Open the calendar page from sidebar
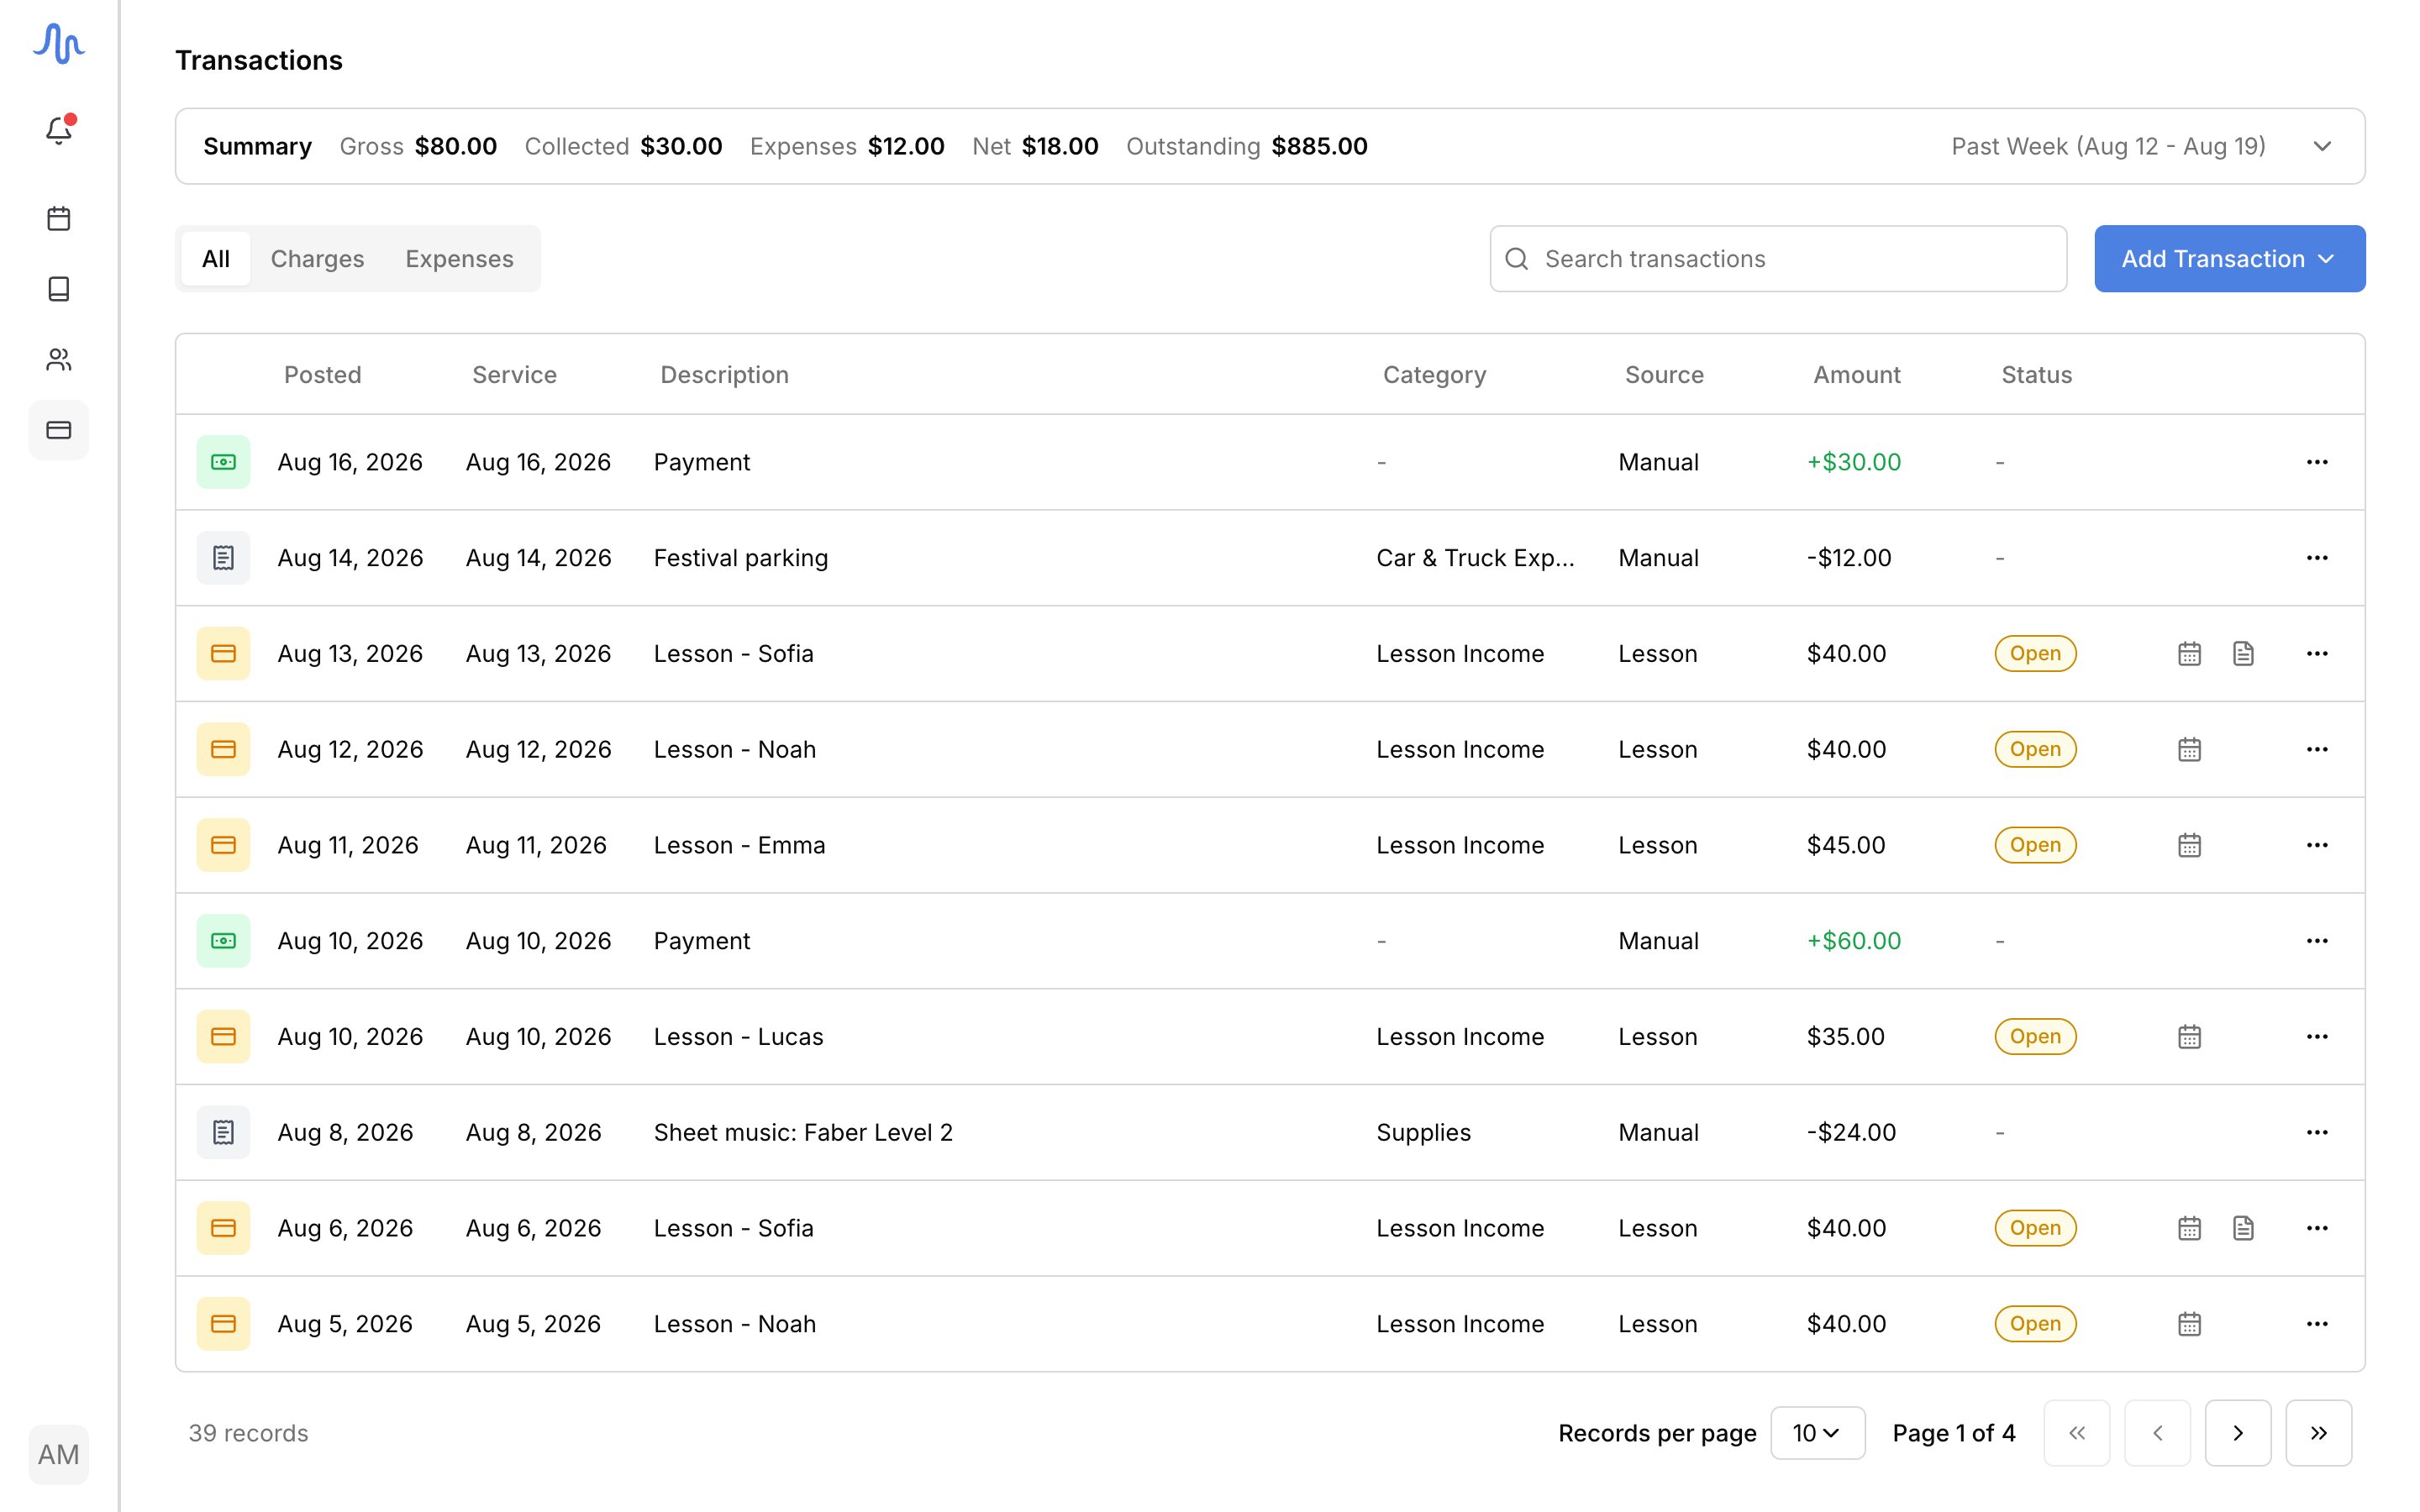2420x1512 pixels. [x=59, y=218]
